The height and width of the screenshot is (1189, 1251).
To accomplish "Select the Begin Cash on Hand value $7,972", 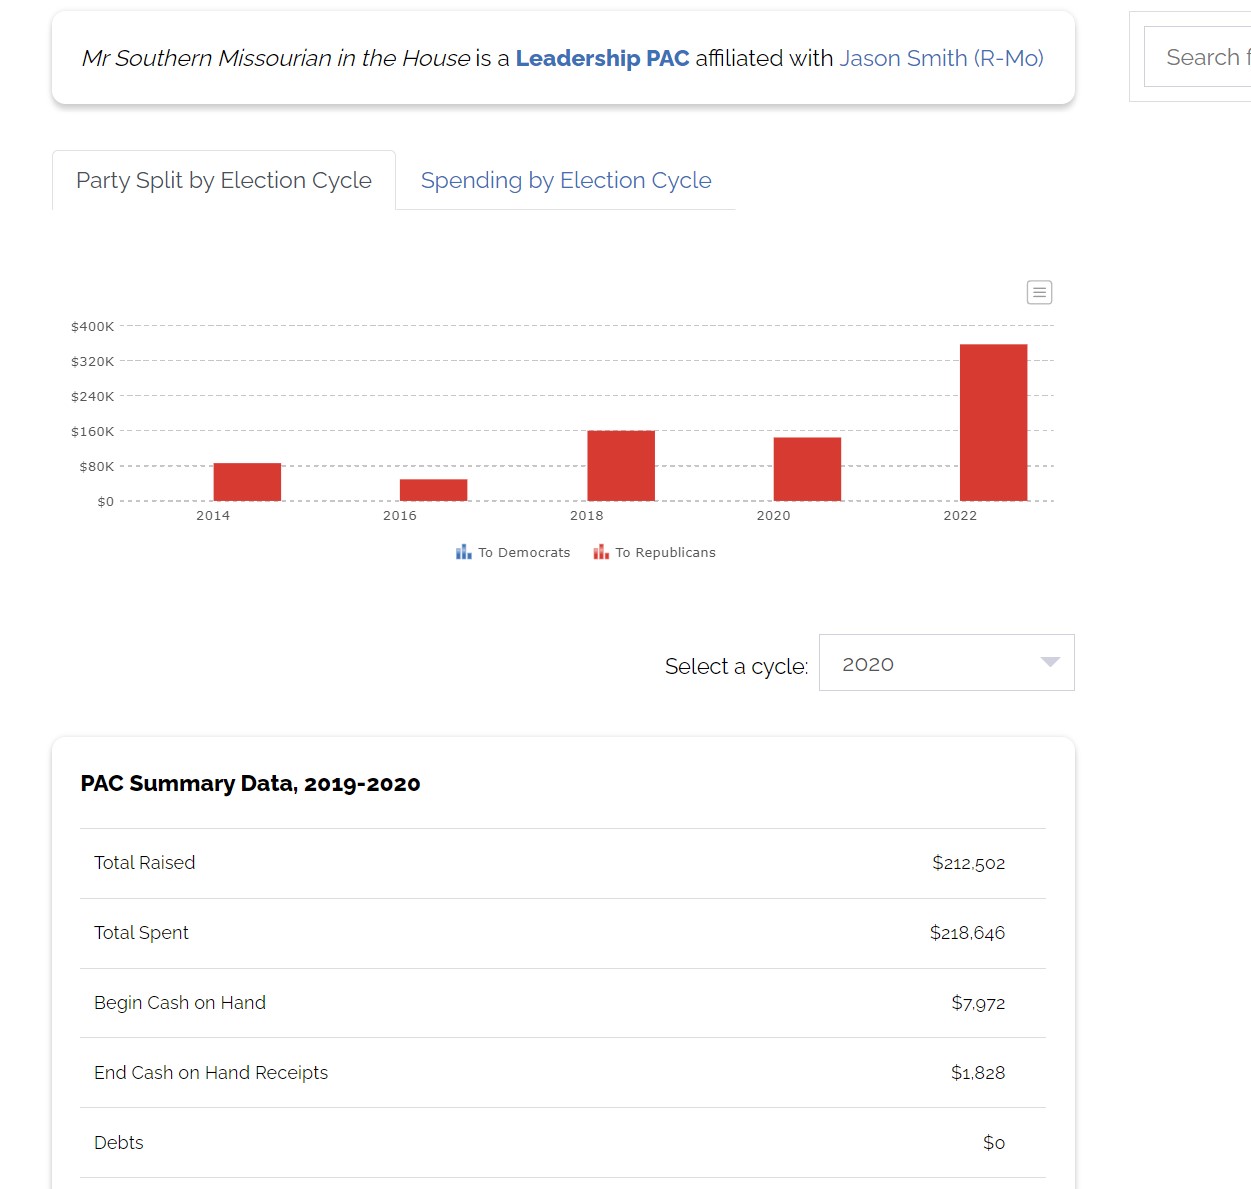I will point(978,1003).
